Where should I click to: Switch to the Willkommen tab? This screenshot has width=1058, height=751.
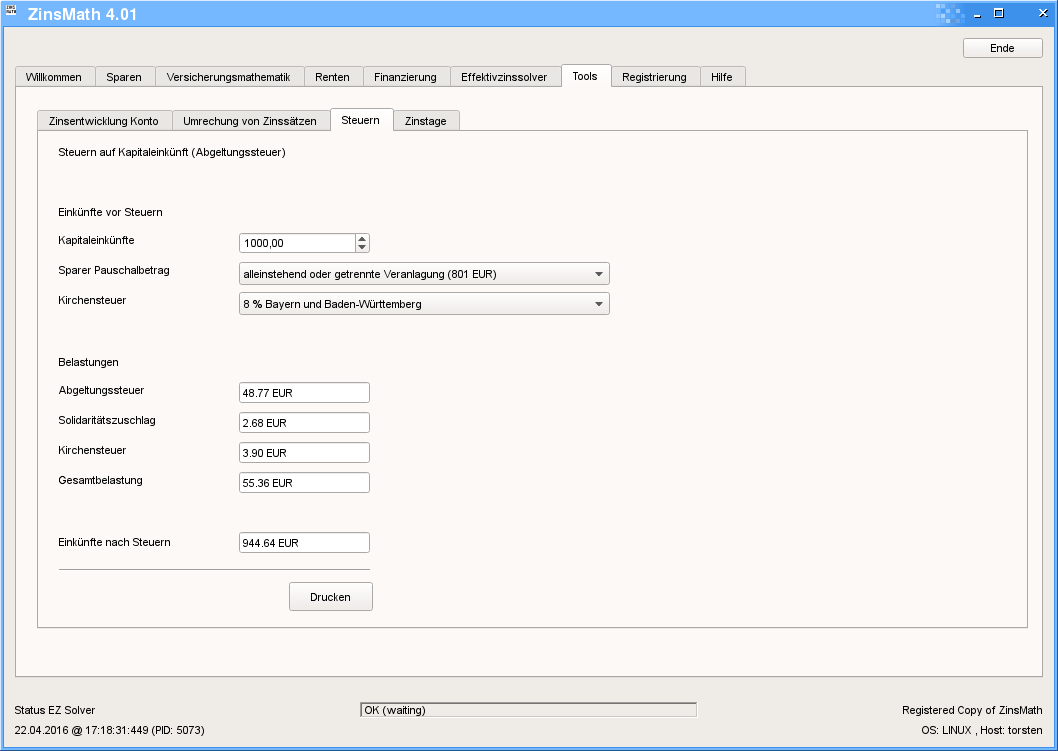[54, 77]
